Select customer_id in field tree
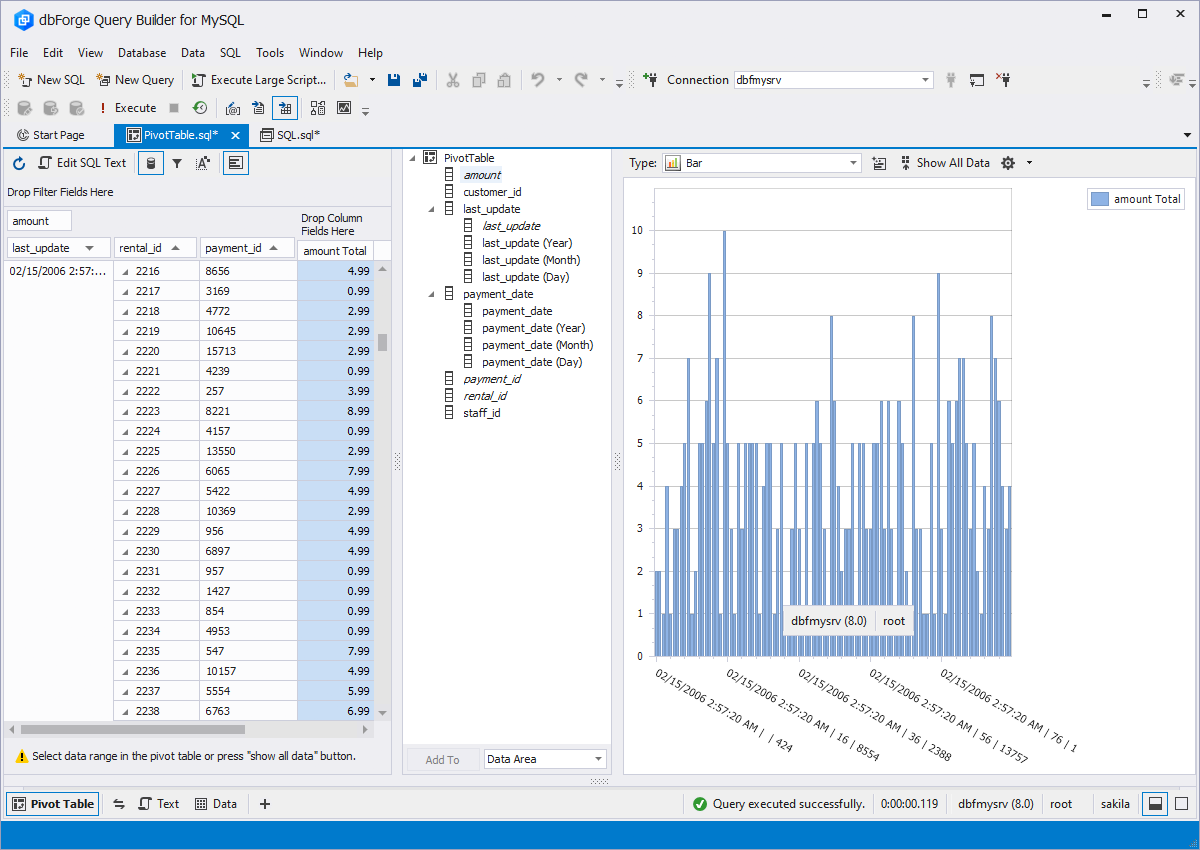The height and width of the screenshot is (850, 1200). pos(492,192)
